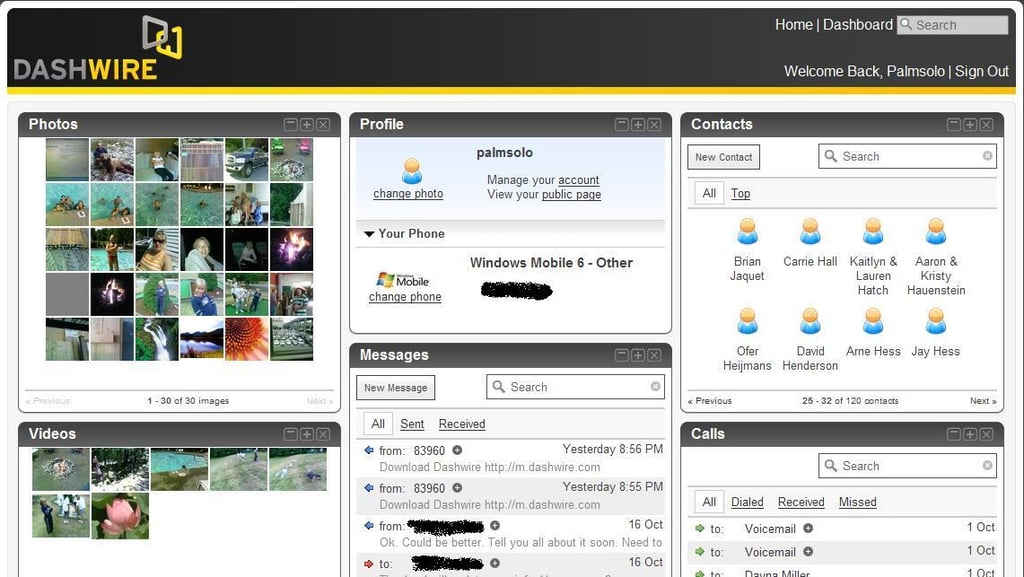
Task: Open the pink lotus flower video
Action: 120,516
